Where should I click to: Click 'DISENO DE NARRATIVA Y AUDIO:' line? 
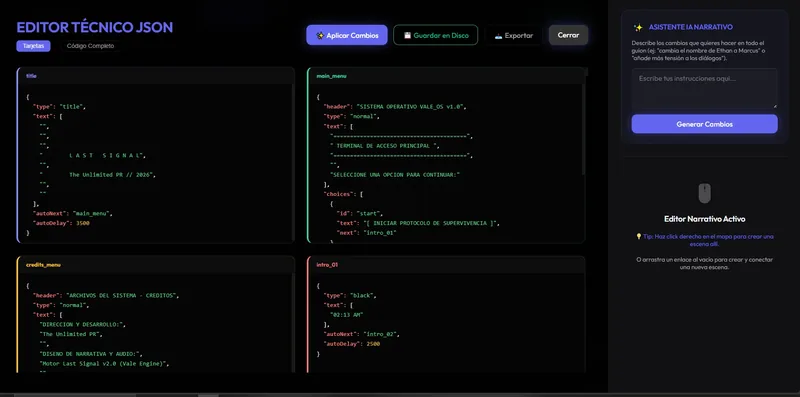coord(91,354)
